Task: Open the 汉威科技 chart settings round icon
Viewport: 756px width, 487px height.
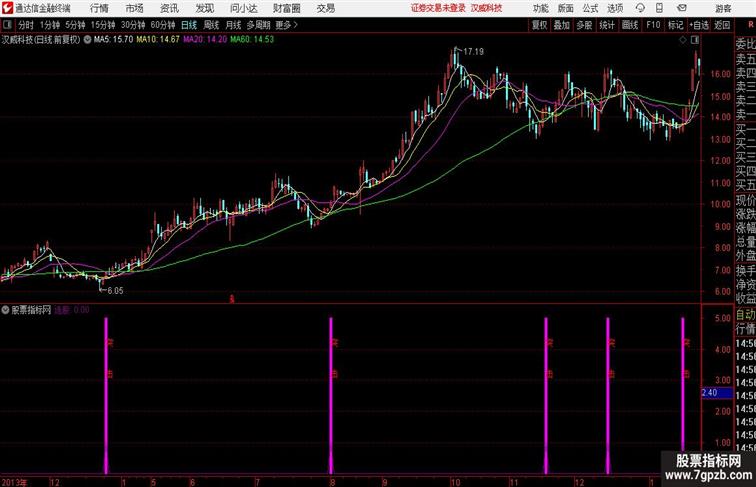Action: (87, 40)
